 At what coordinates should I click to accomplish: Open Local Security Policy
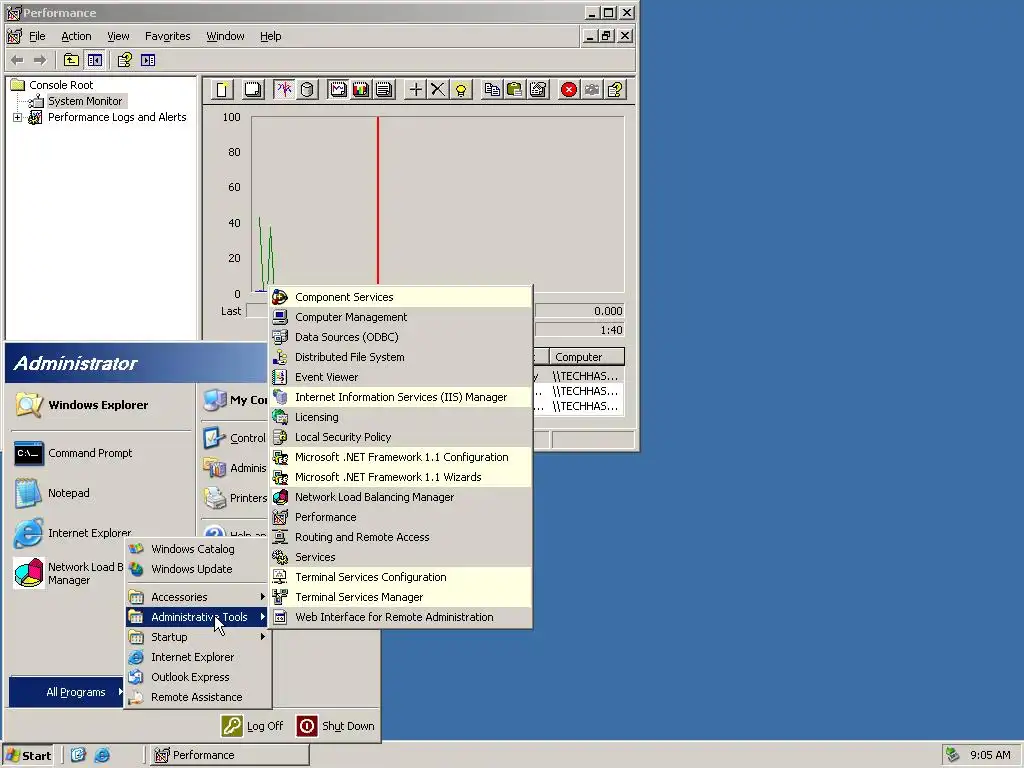pyautogui.click(x=400, y=437)
